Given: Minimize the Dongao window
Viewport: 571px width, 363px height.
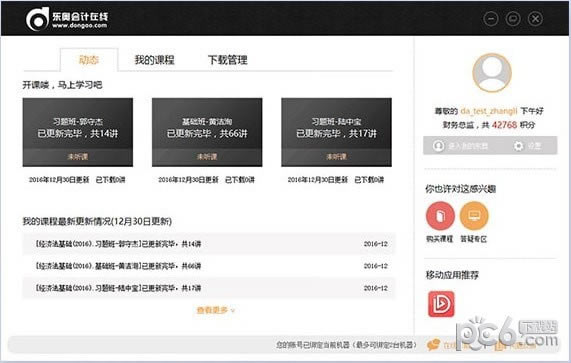Looking at the screenshot, I should 491,19.
